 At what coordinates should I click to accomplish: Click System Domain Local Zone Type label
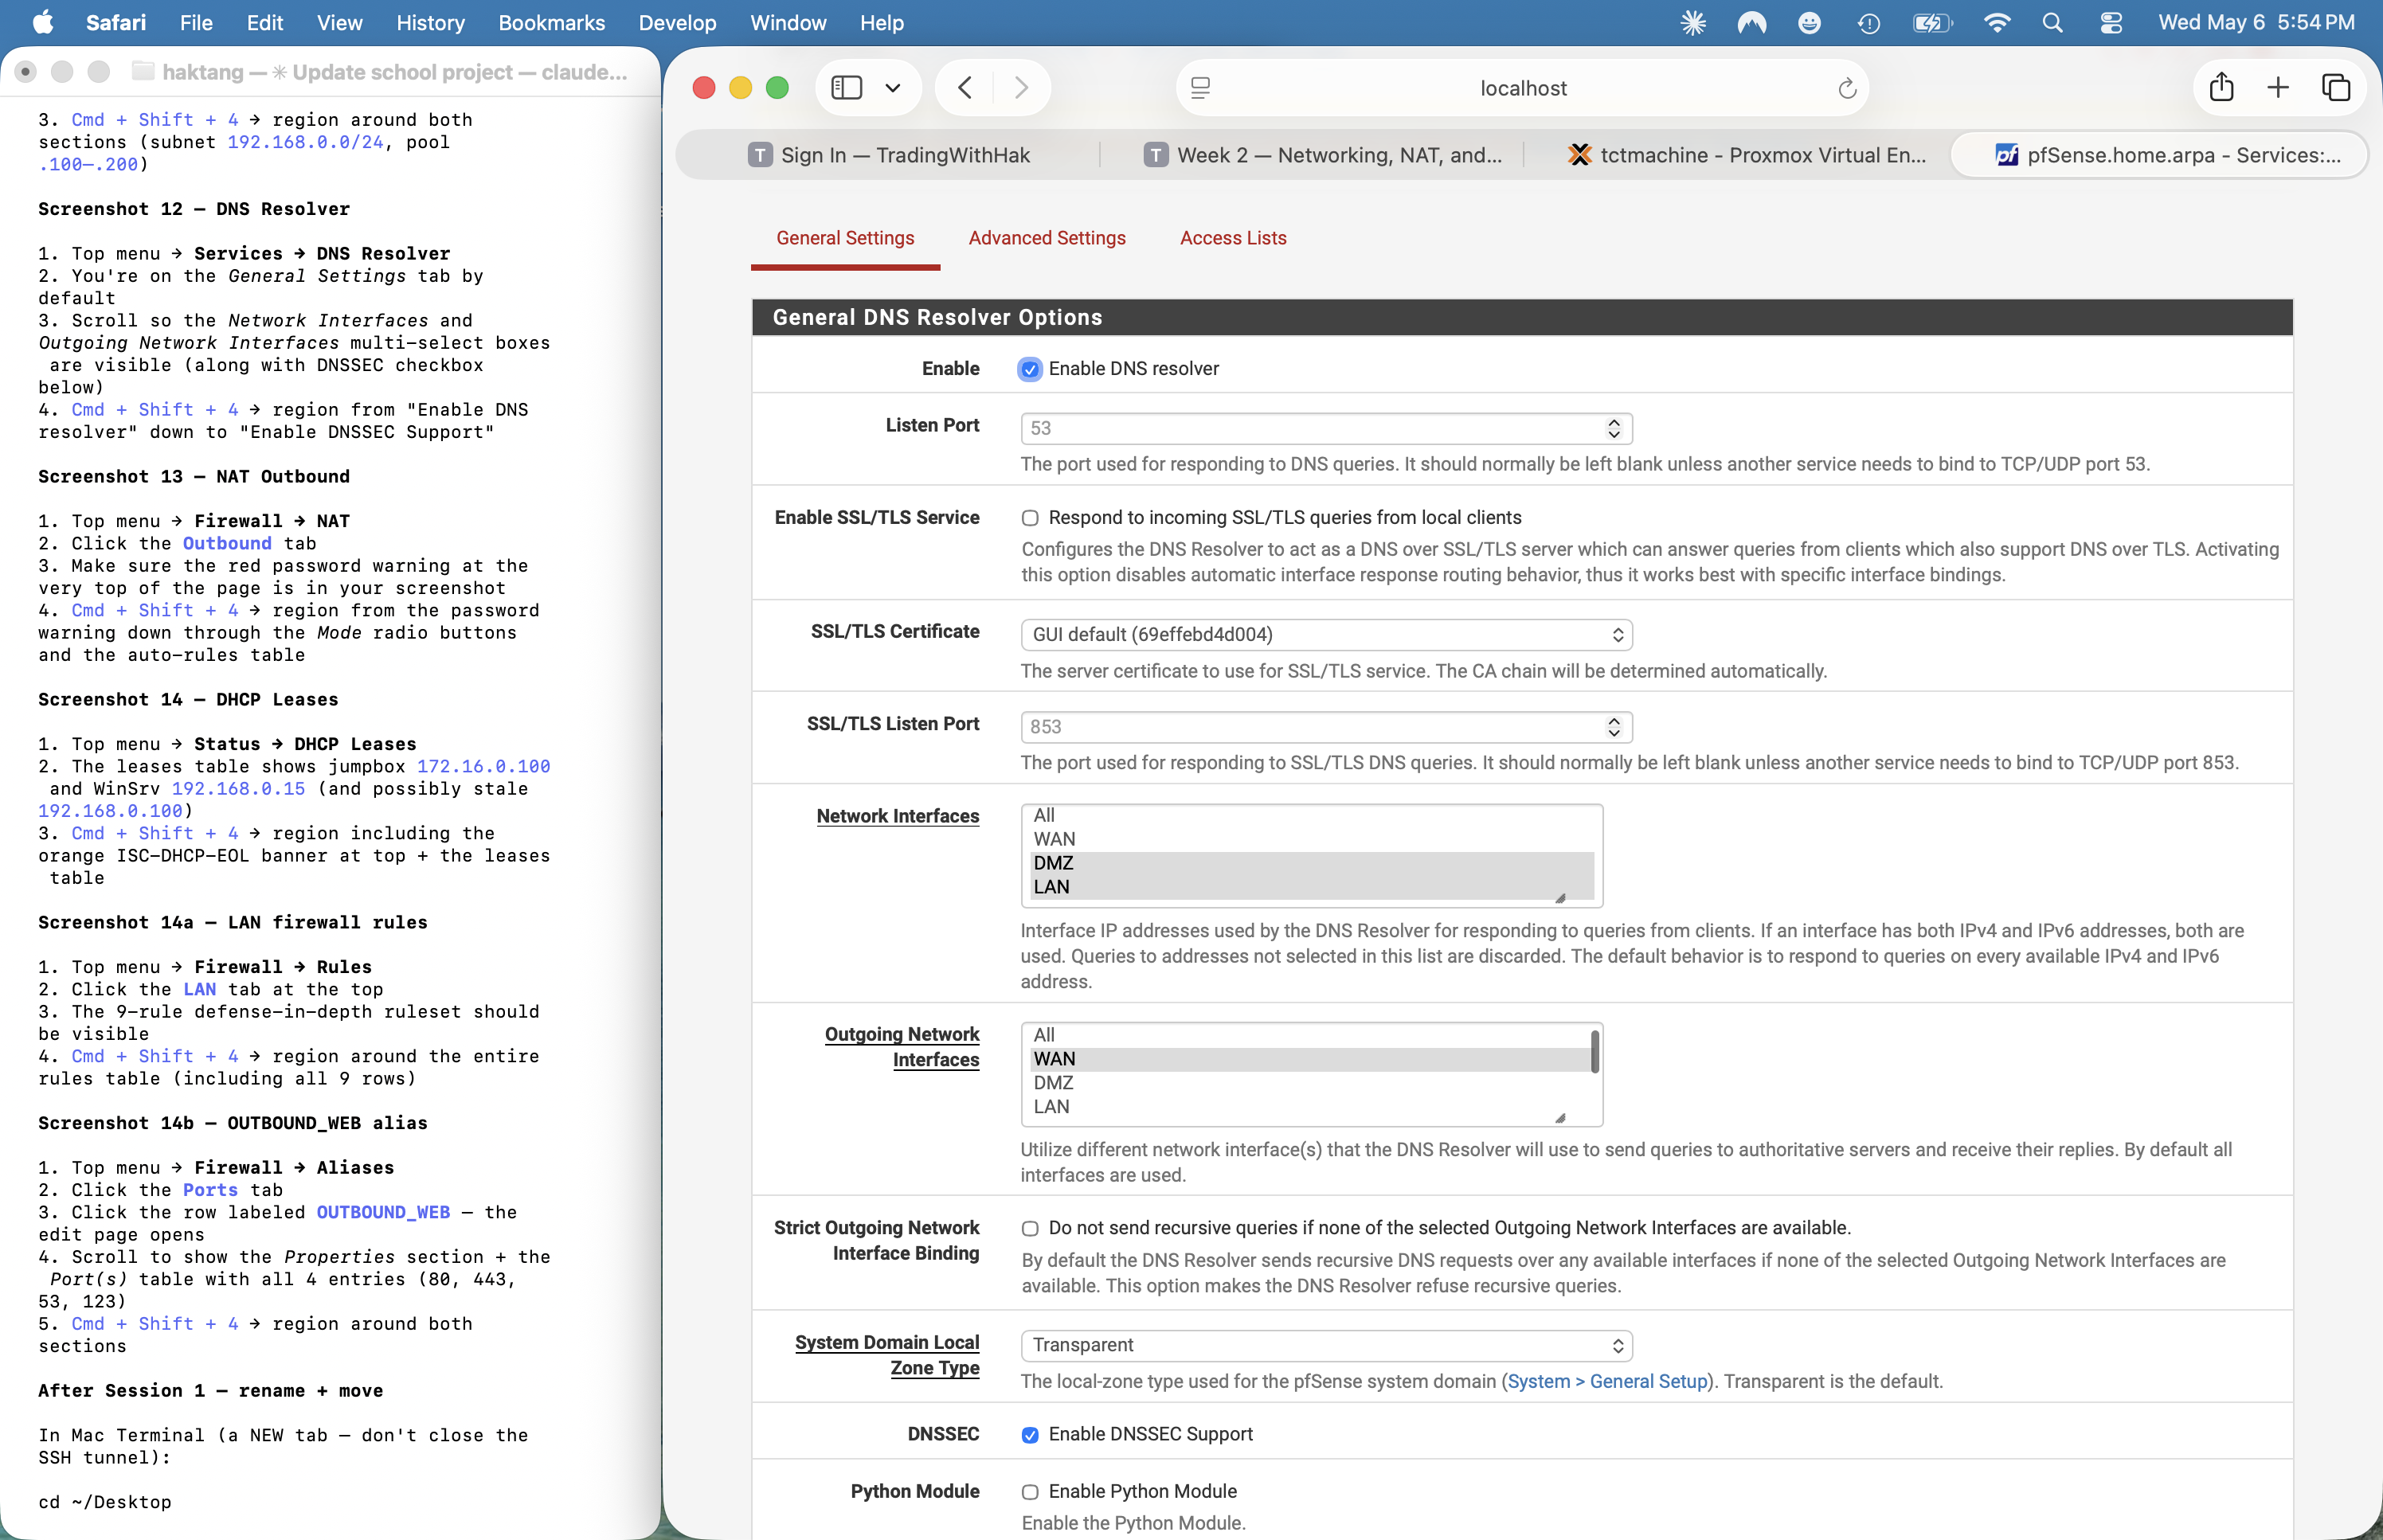tap(886, 1355)
